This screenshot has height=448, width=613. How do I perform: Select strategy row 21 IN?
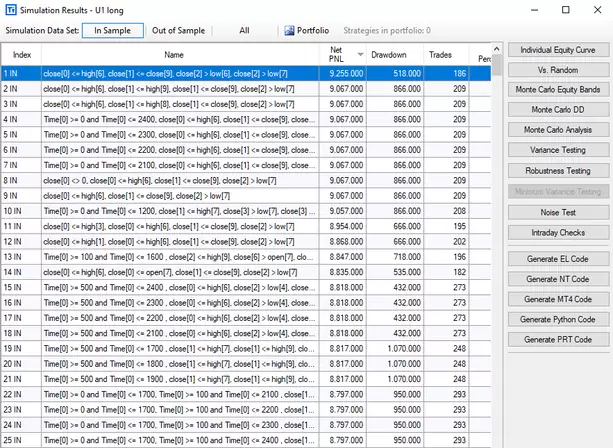tap(246, 379)
